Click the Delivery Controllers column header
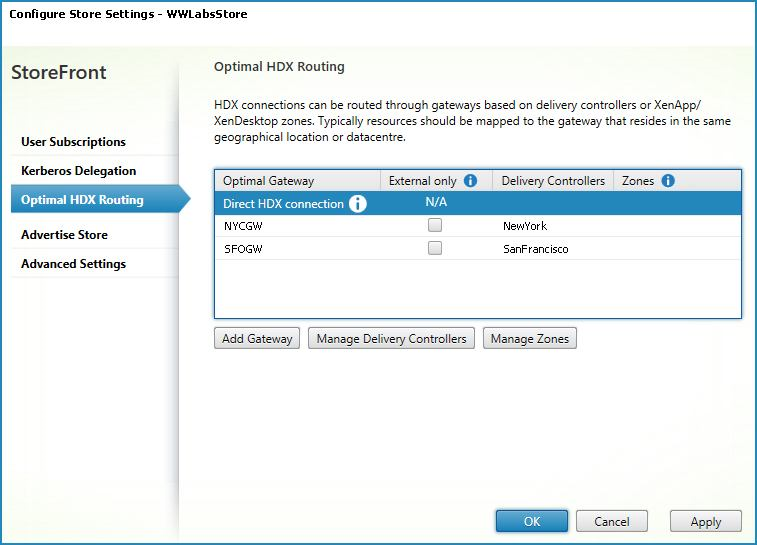 pyautogui.click(x=552, y=181)
